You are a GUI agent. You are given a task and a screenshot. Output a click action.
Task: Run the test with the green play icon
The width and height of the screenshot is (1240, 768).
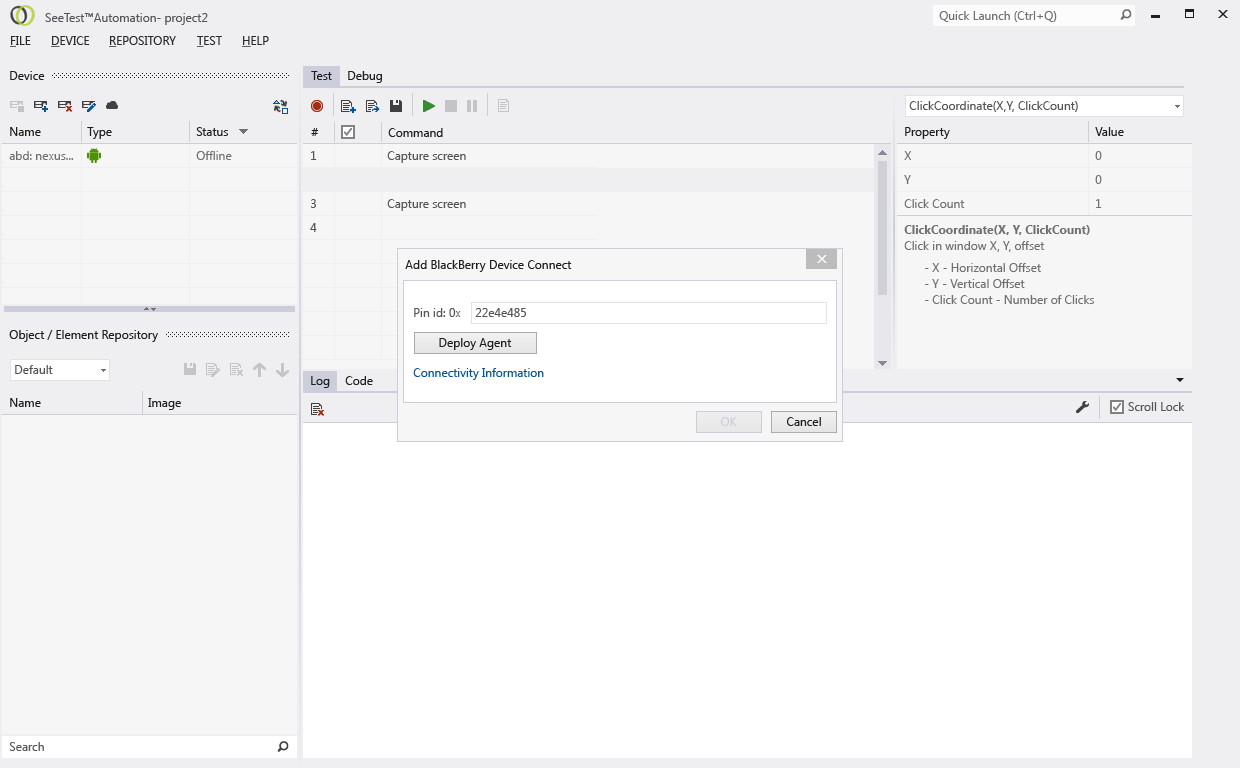[x=429, y=106]
